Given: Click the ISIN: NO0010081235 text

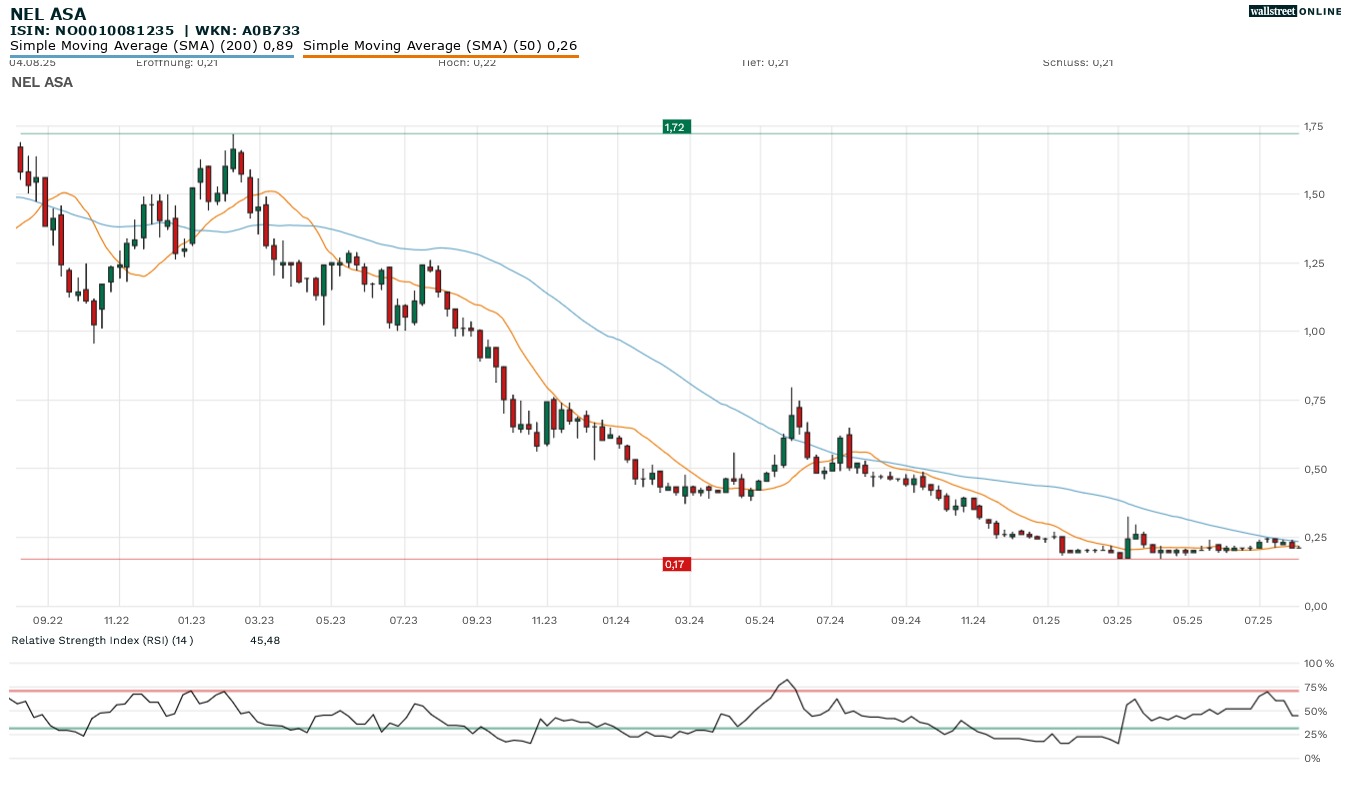Looking at the screenshot, I should coord(92,31).
